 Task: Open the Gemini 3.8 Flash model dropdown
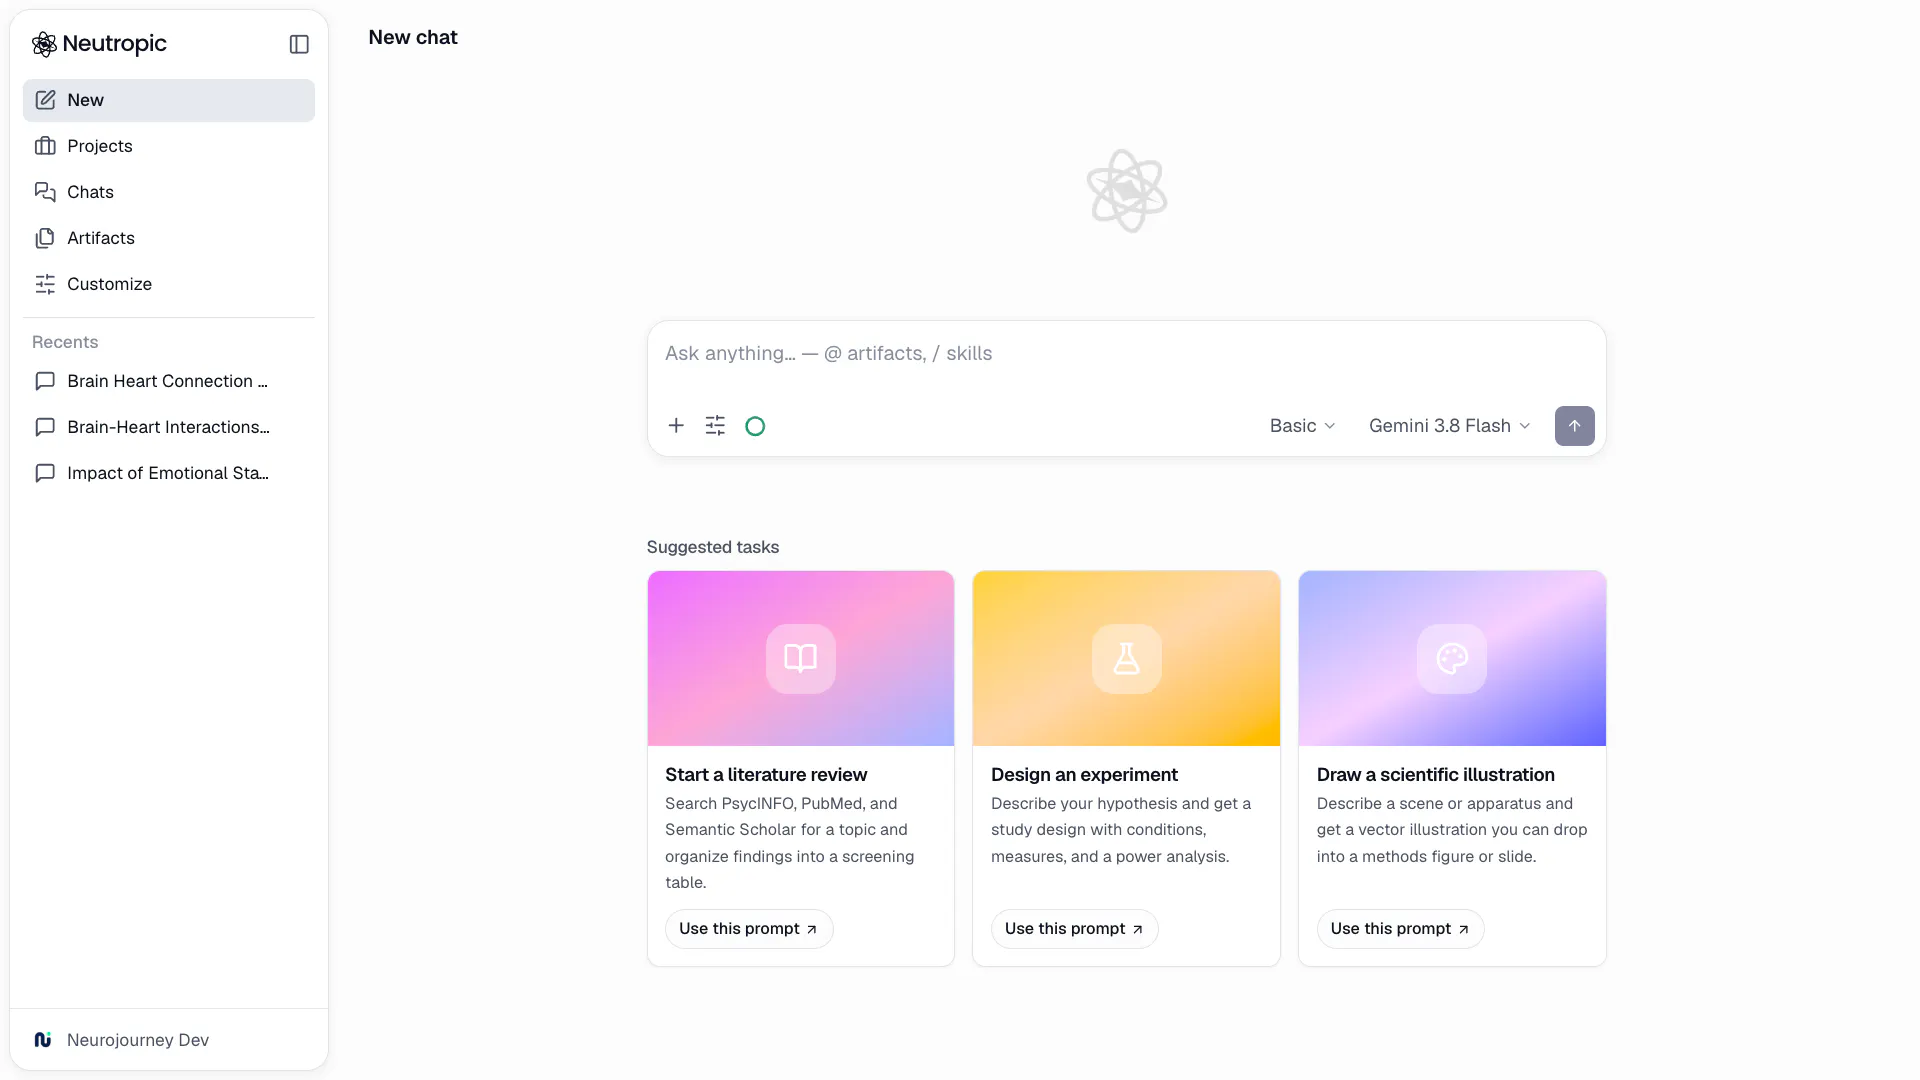(x=1449, y=426)
